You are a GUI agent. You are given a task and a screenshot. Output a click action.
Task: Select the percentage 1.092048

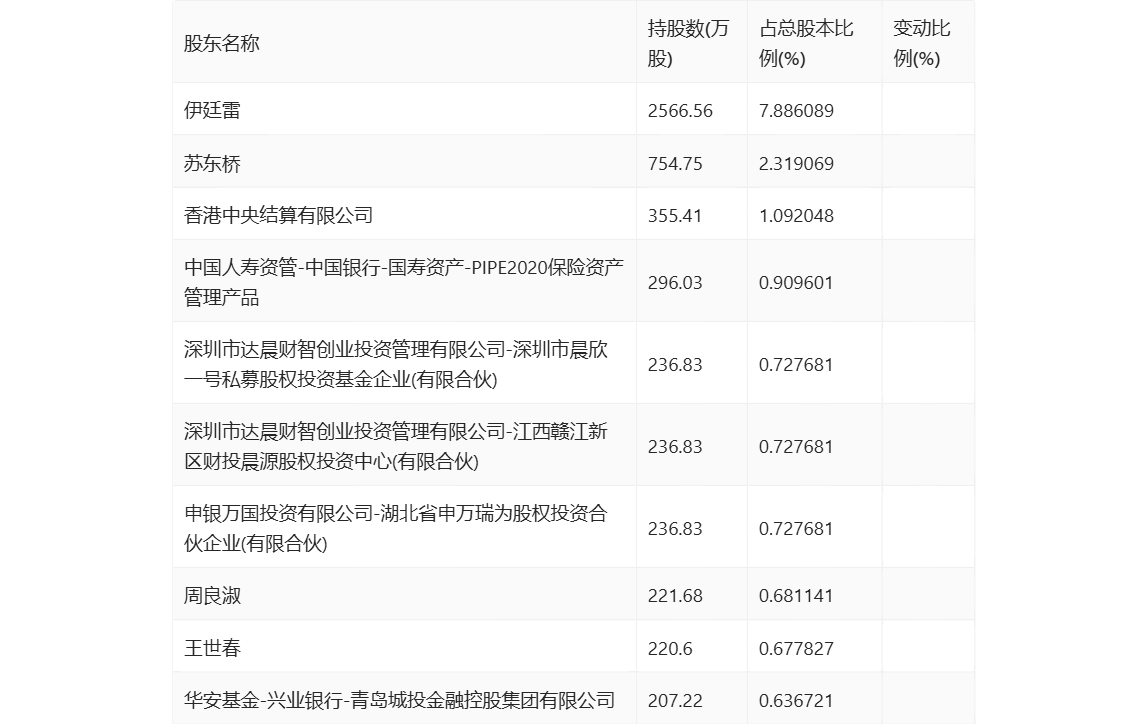coord(797,216)
